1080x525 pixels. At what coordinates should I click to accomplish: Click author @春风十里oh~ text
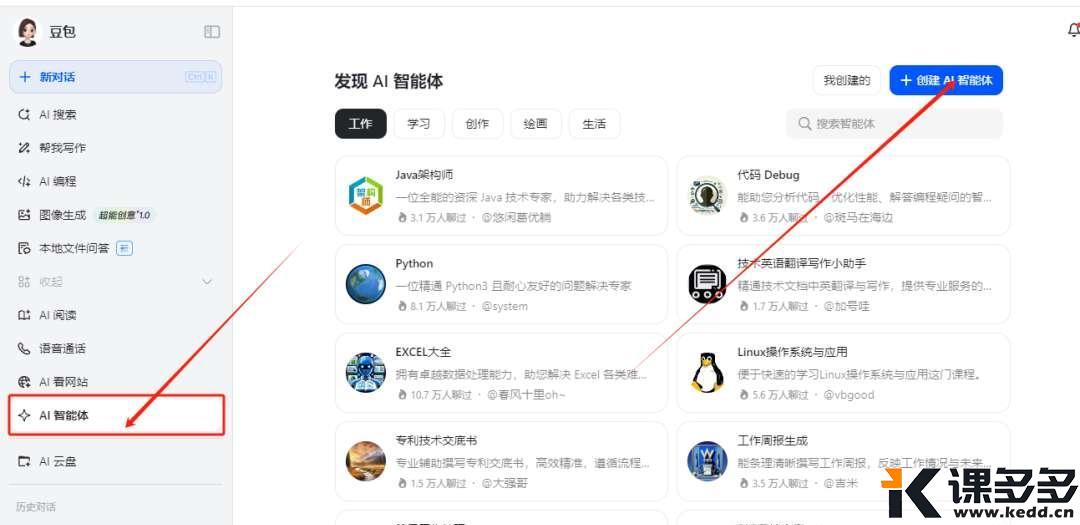tap(526, 395)
